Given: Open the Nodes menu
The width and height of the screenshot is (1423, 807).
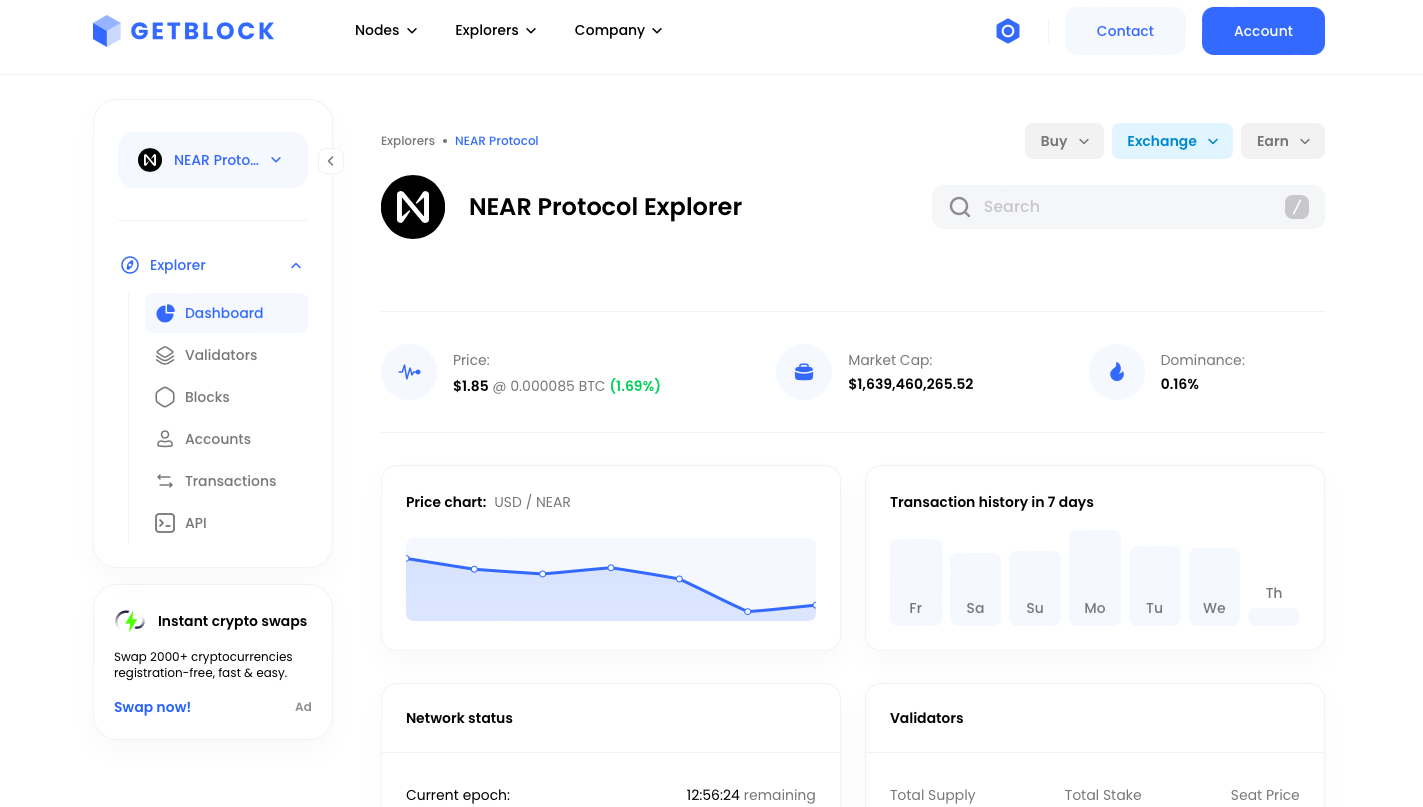Looking at the screenshot, I should 386,31.
